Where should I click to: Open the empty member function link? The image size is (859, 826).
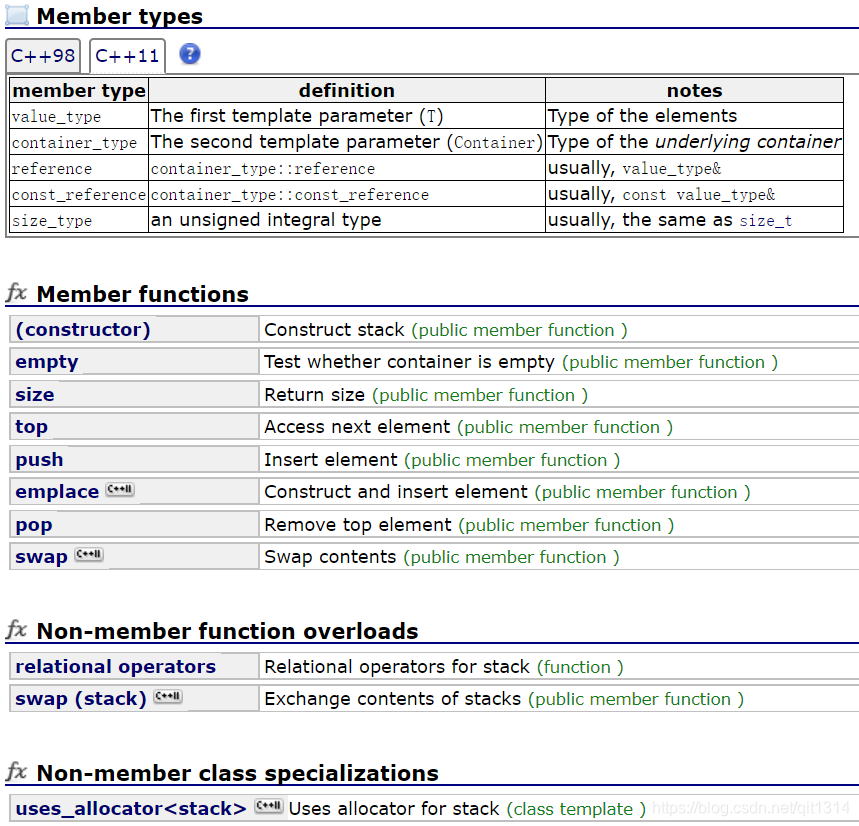point(47,362)
